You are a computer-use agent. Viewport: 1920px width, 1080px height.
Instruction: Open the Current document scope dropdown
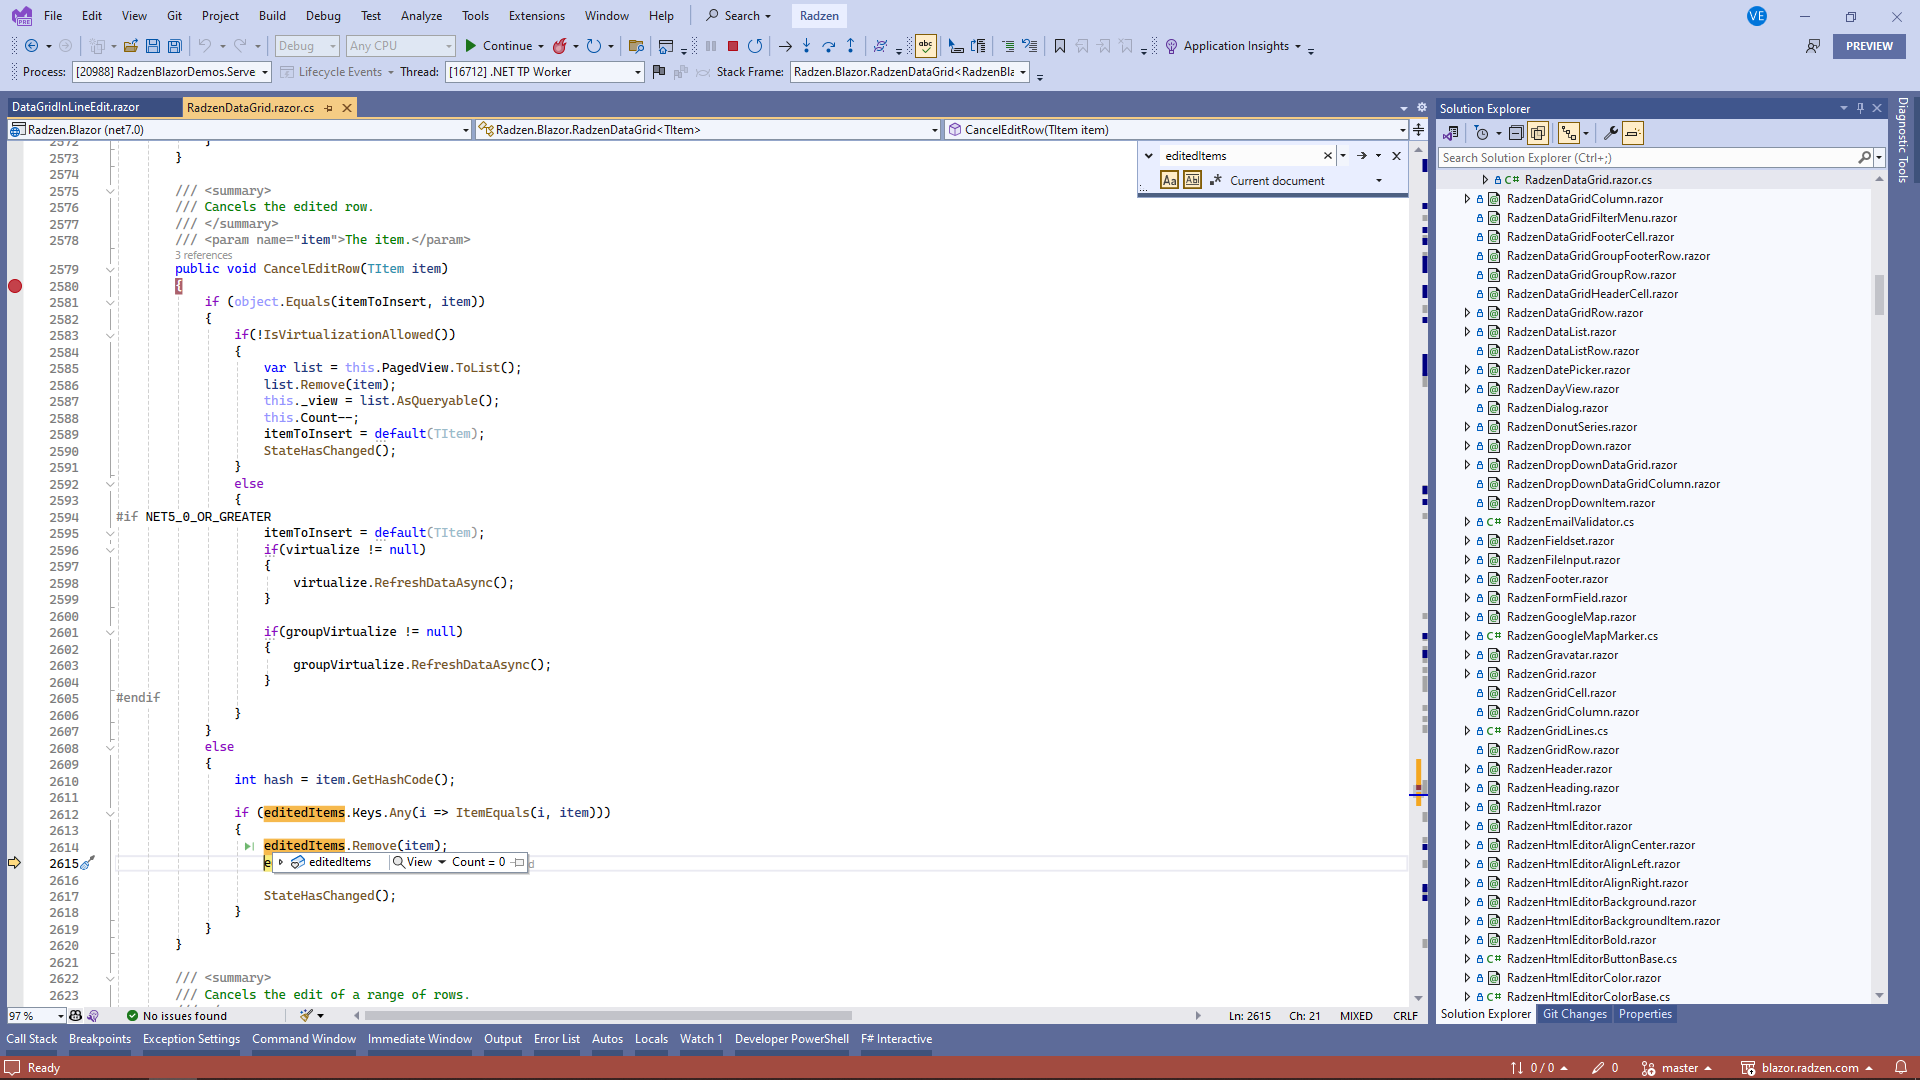[1306, 181]
